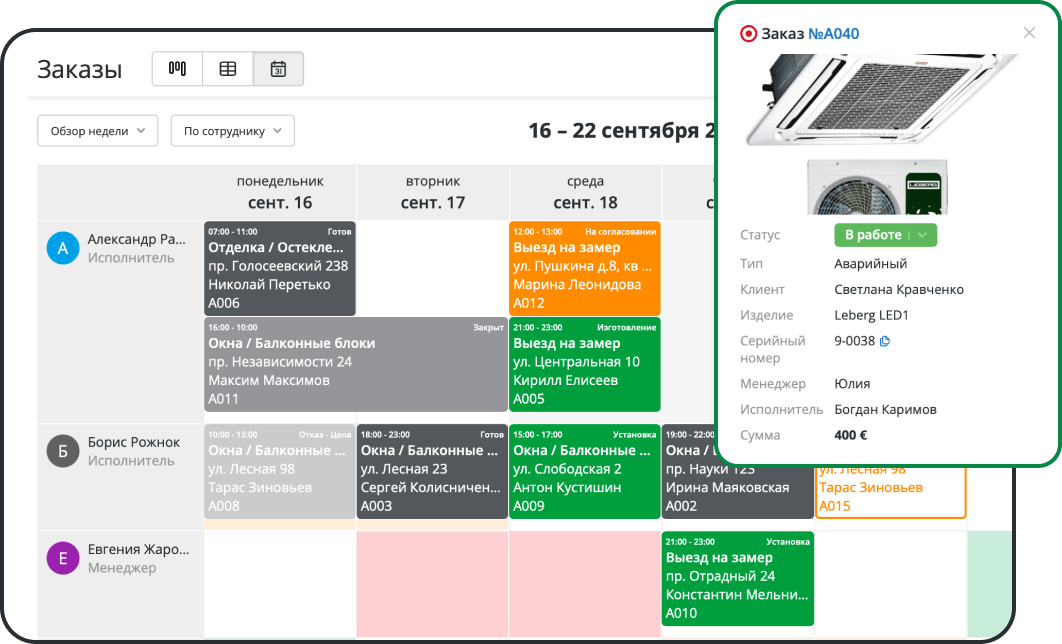
Task: Expand the По сотруднику dropdown
Action: [232, 131]
